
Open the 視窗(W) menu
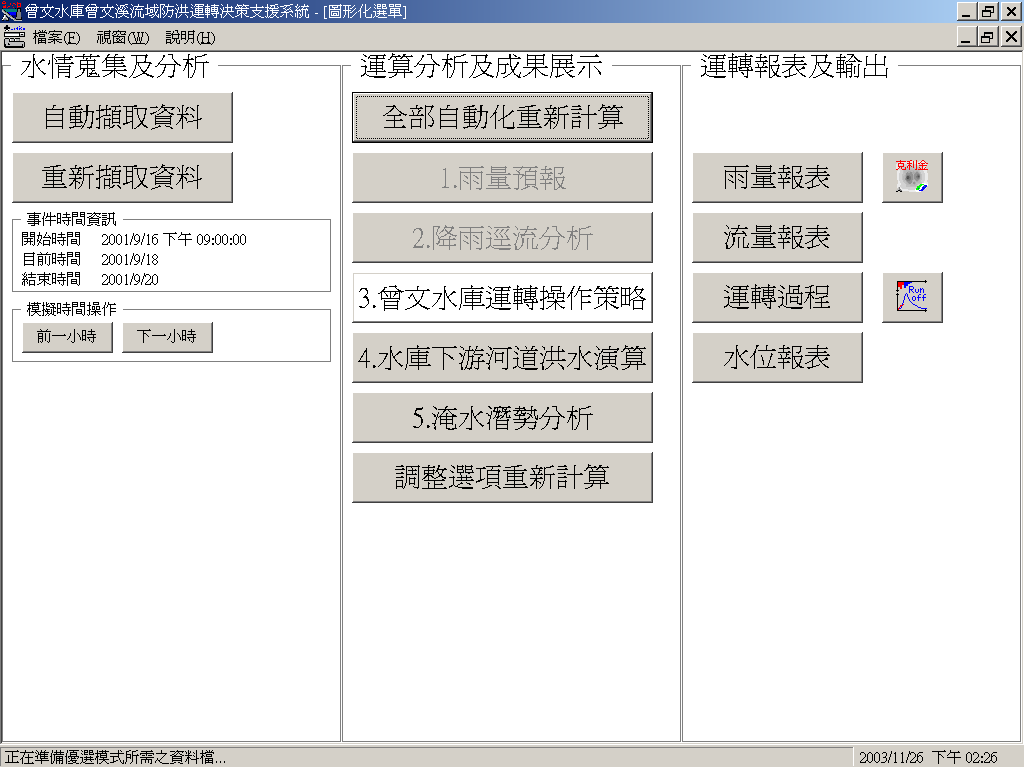point(123,38)
